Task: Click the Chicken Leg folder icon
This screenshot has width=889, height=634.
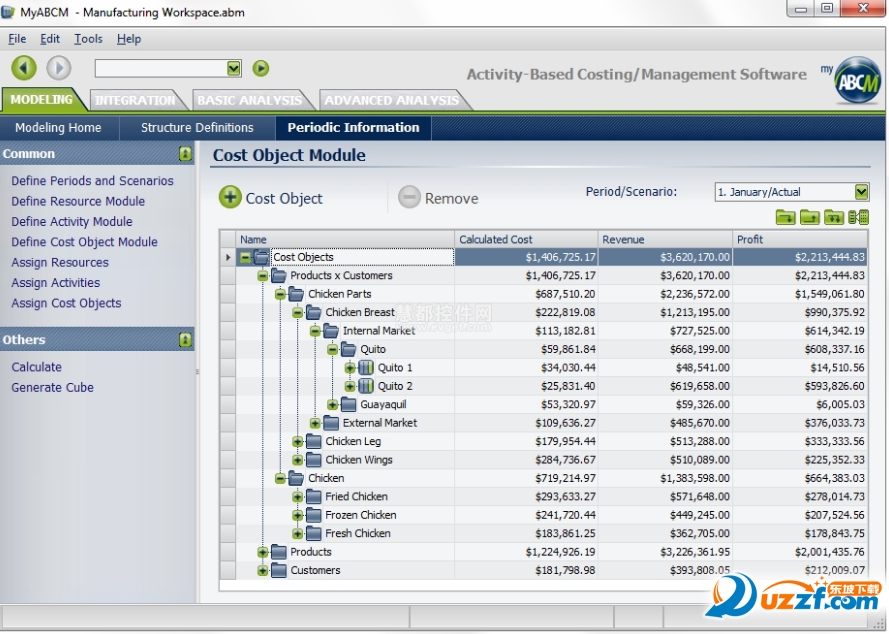Action: click(314, 441)
